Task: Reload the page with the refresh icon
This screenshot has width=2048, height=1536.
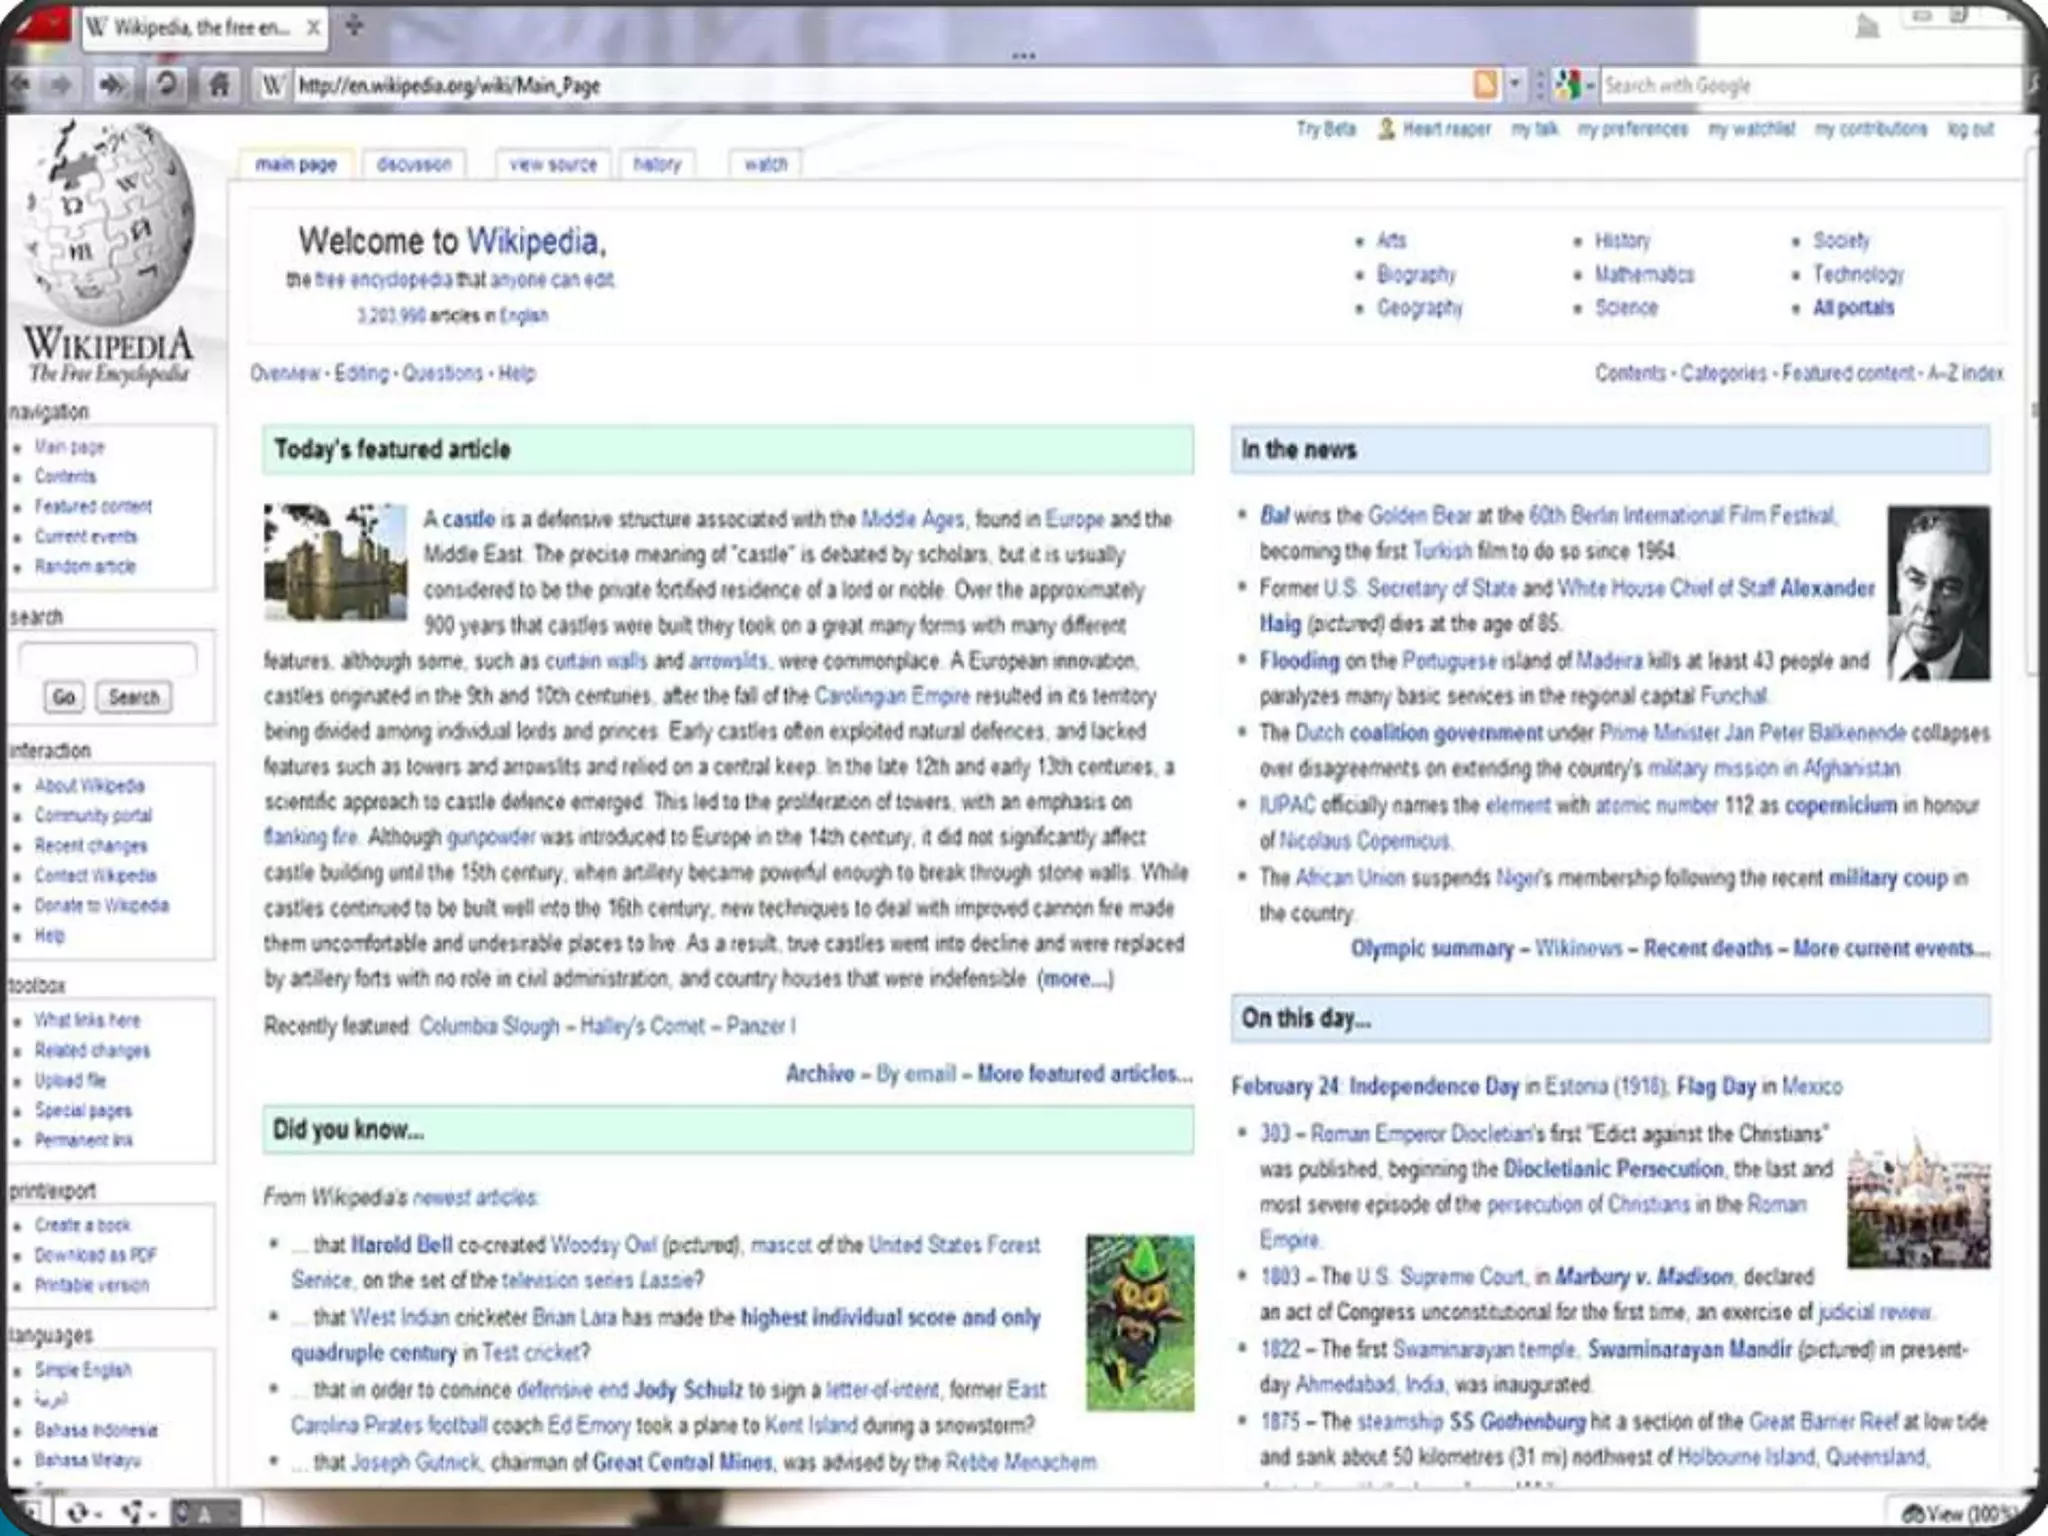Action: click(x=166, y=85)
